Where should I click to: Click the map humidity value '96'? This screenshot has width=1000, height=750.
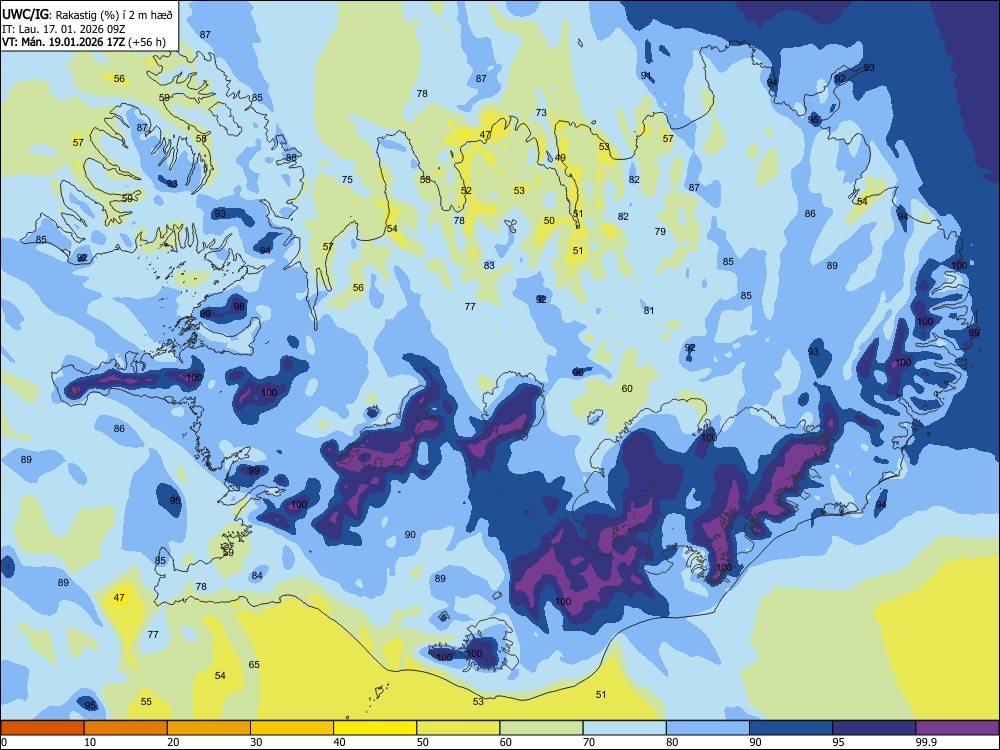(x=578, y=372)
